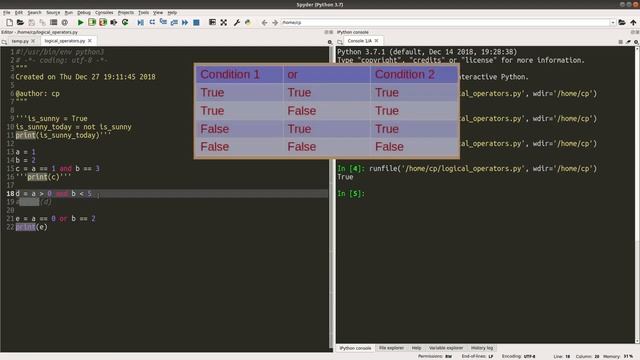This screenshot has width=640, height=360.
Task: Save all files toolbar icon
Action: pos(42,22)
